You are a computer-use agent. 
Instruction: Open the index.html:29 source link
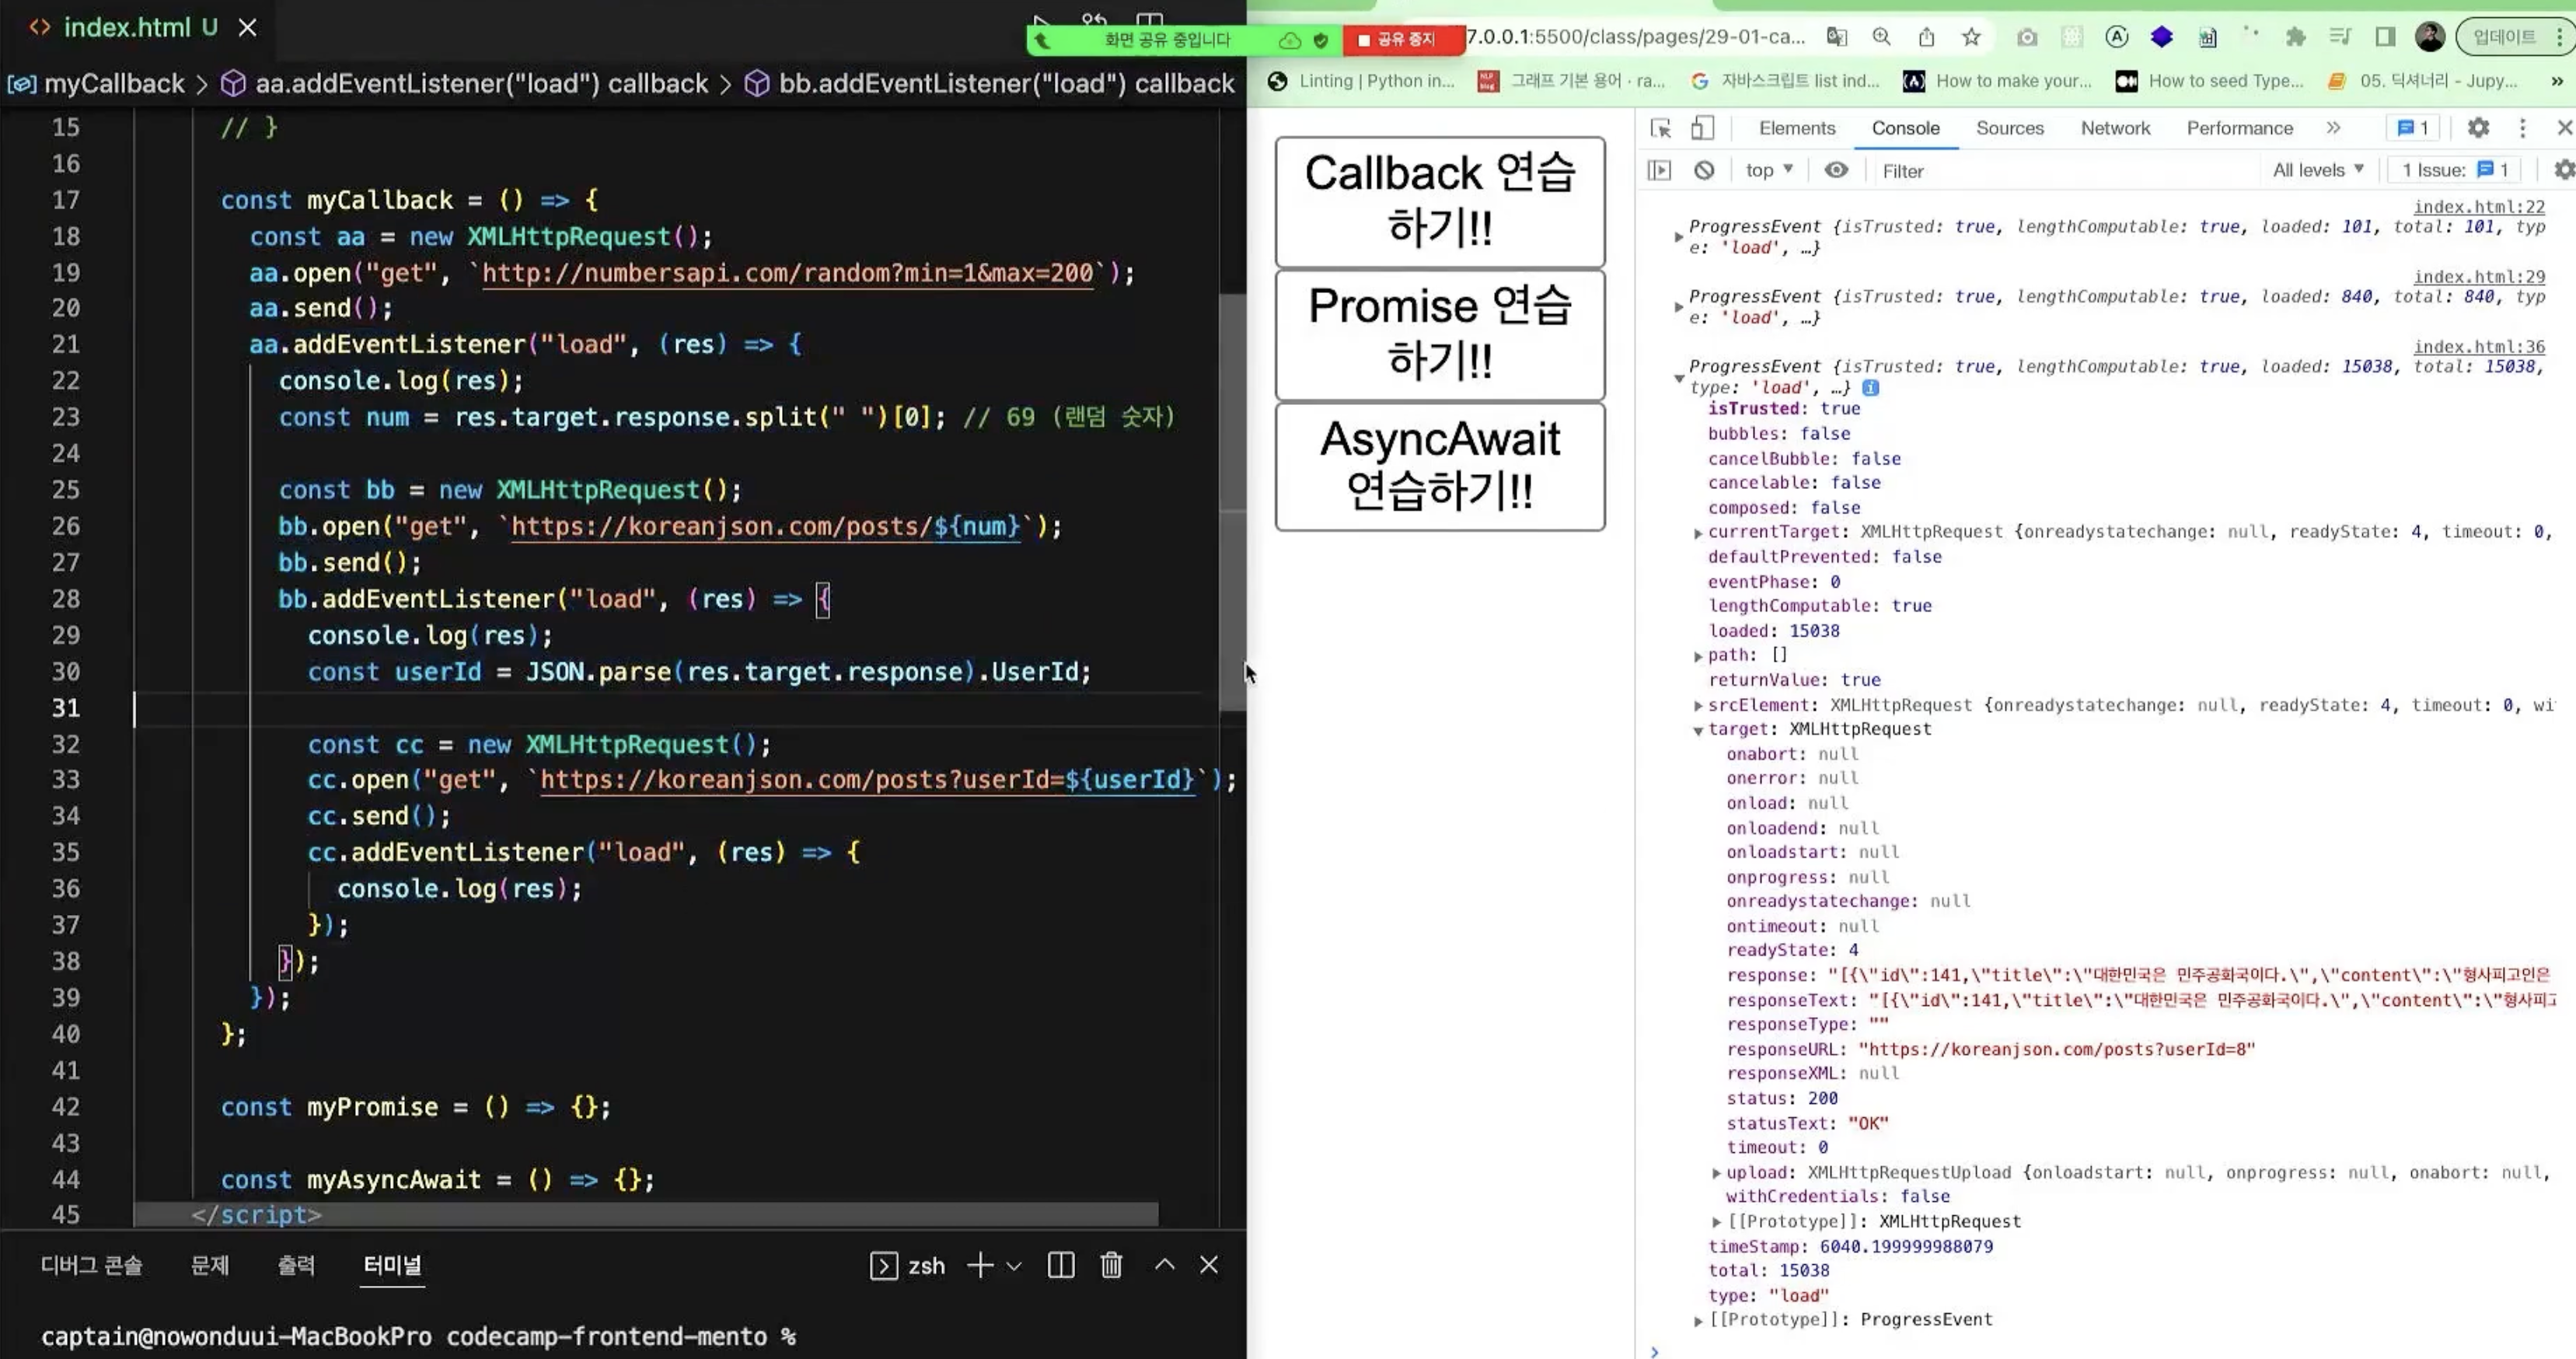point(2479,277)
